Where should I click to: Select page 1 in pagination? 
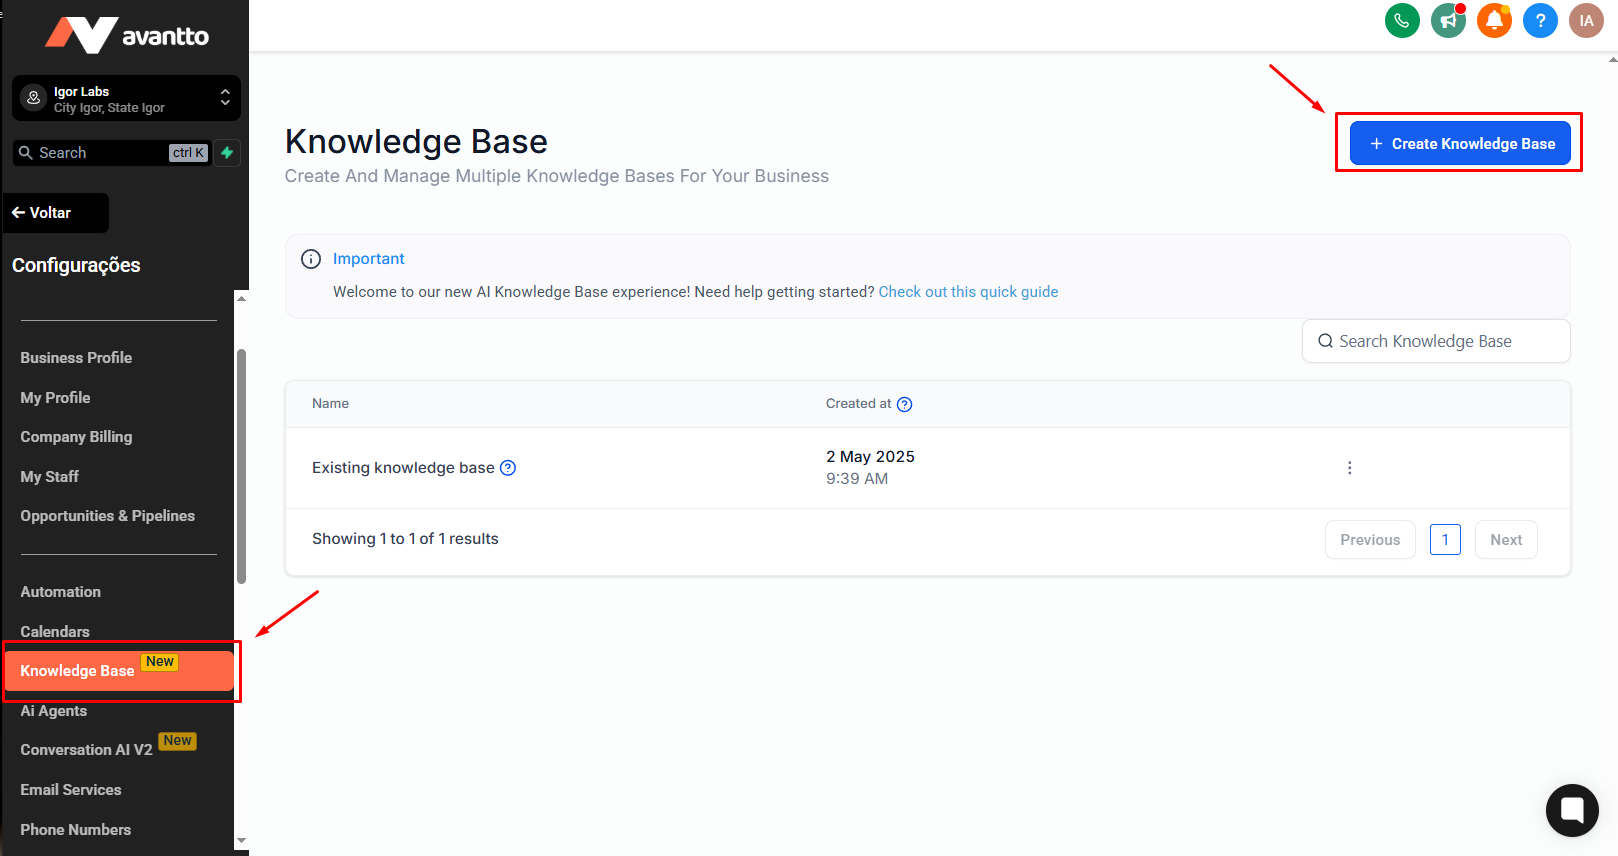(x=1445, y=540)
